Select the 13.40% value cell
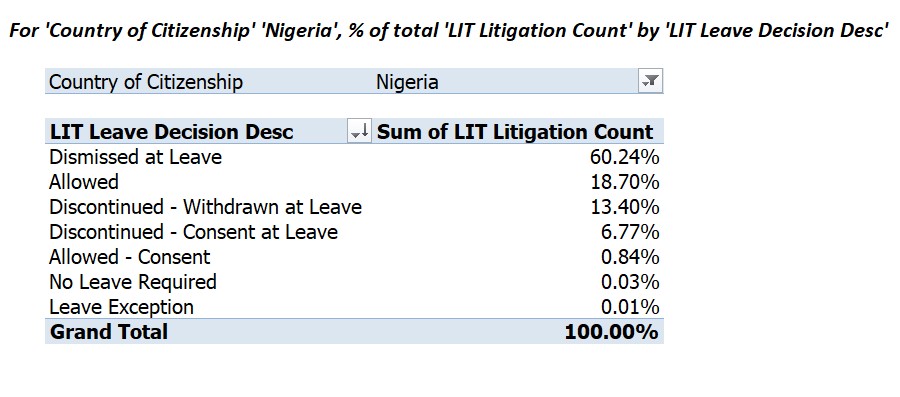This screenshot has height=397, width=900. 625,207
